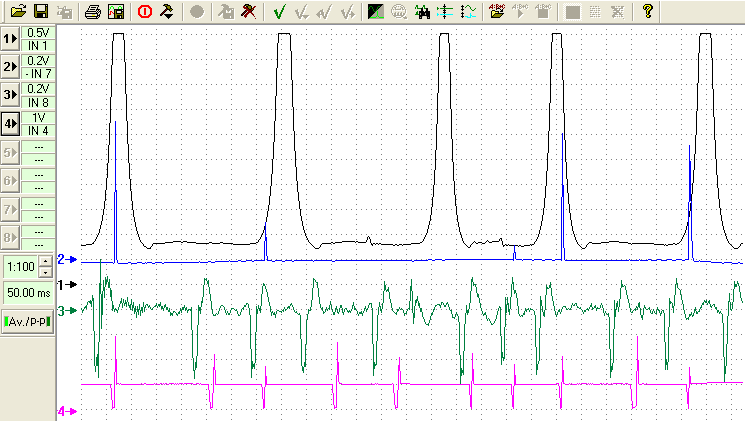Click the grayed oscilloscope zoom icon
The width and height of the screenshot is (745, 421).
(399, 11)
